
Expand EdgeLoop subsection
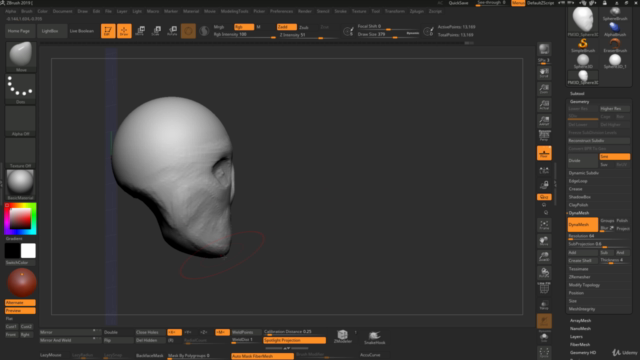[578, 181]
